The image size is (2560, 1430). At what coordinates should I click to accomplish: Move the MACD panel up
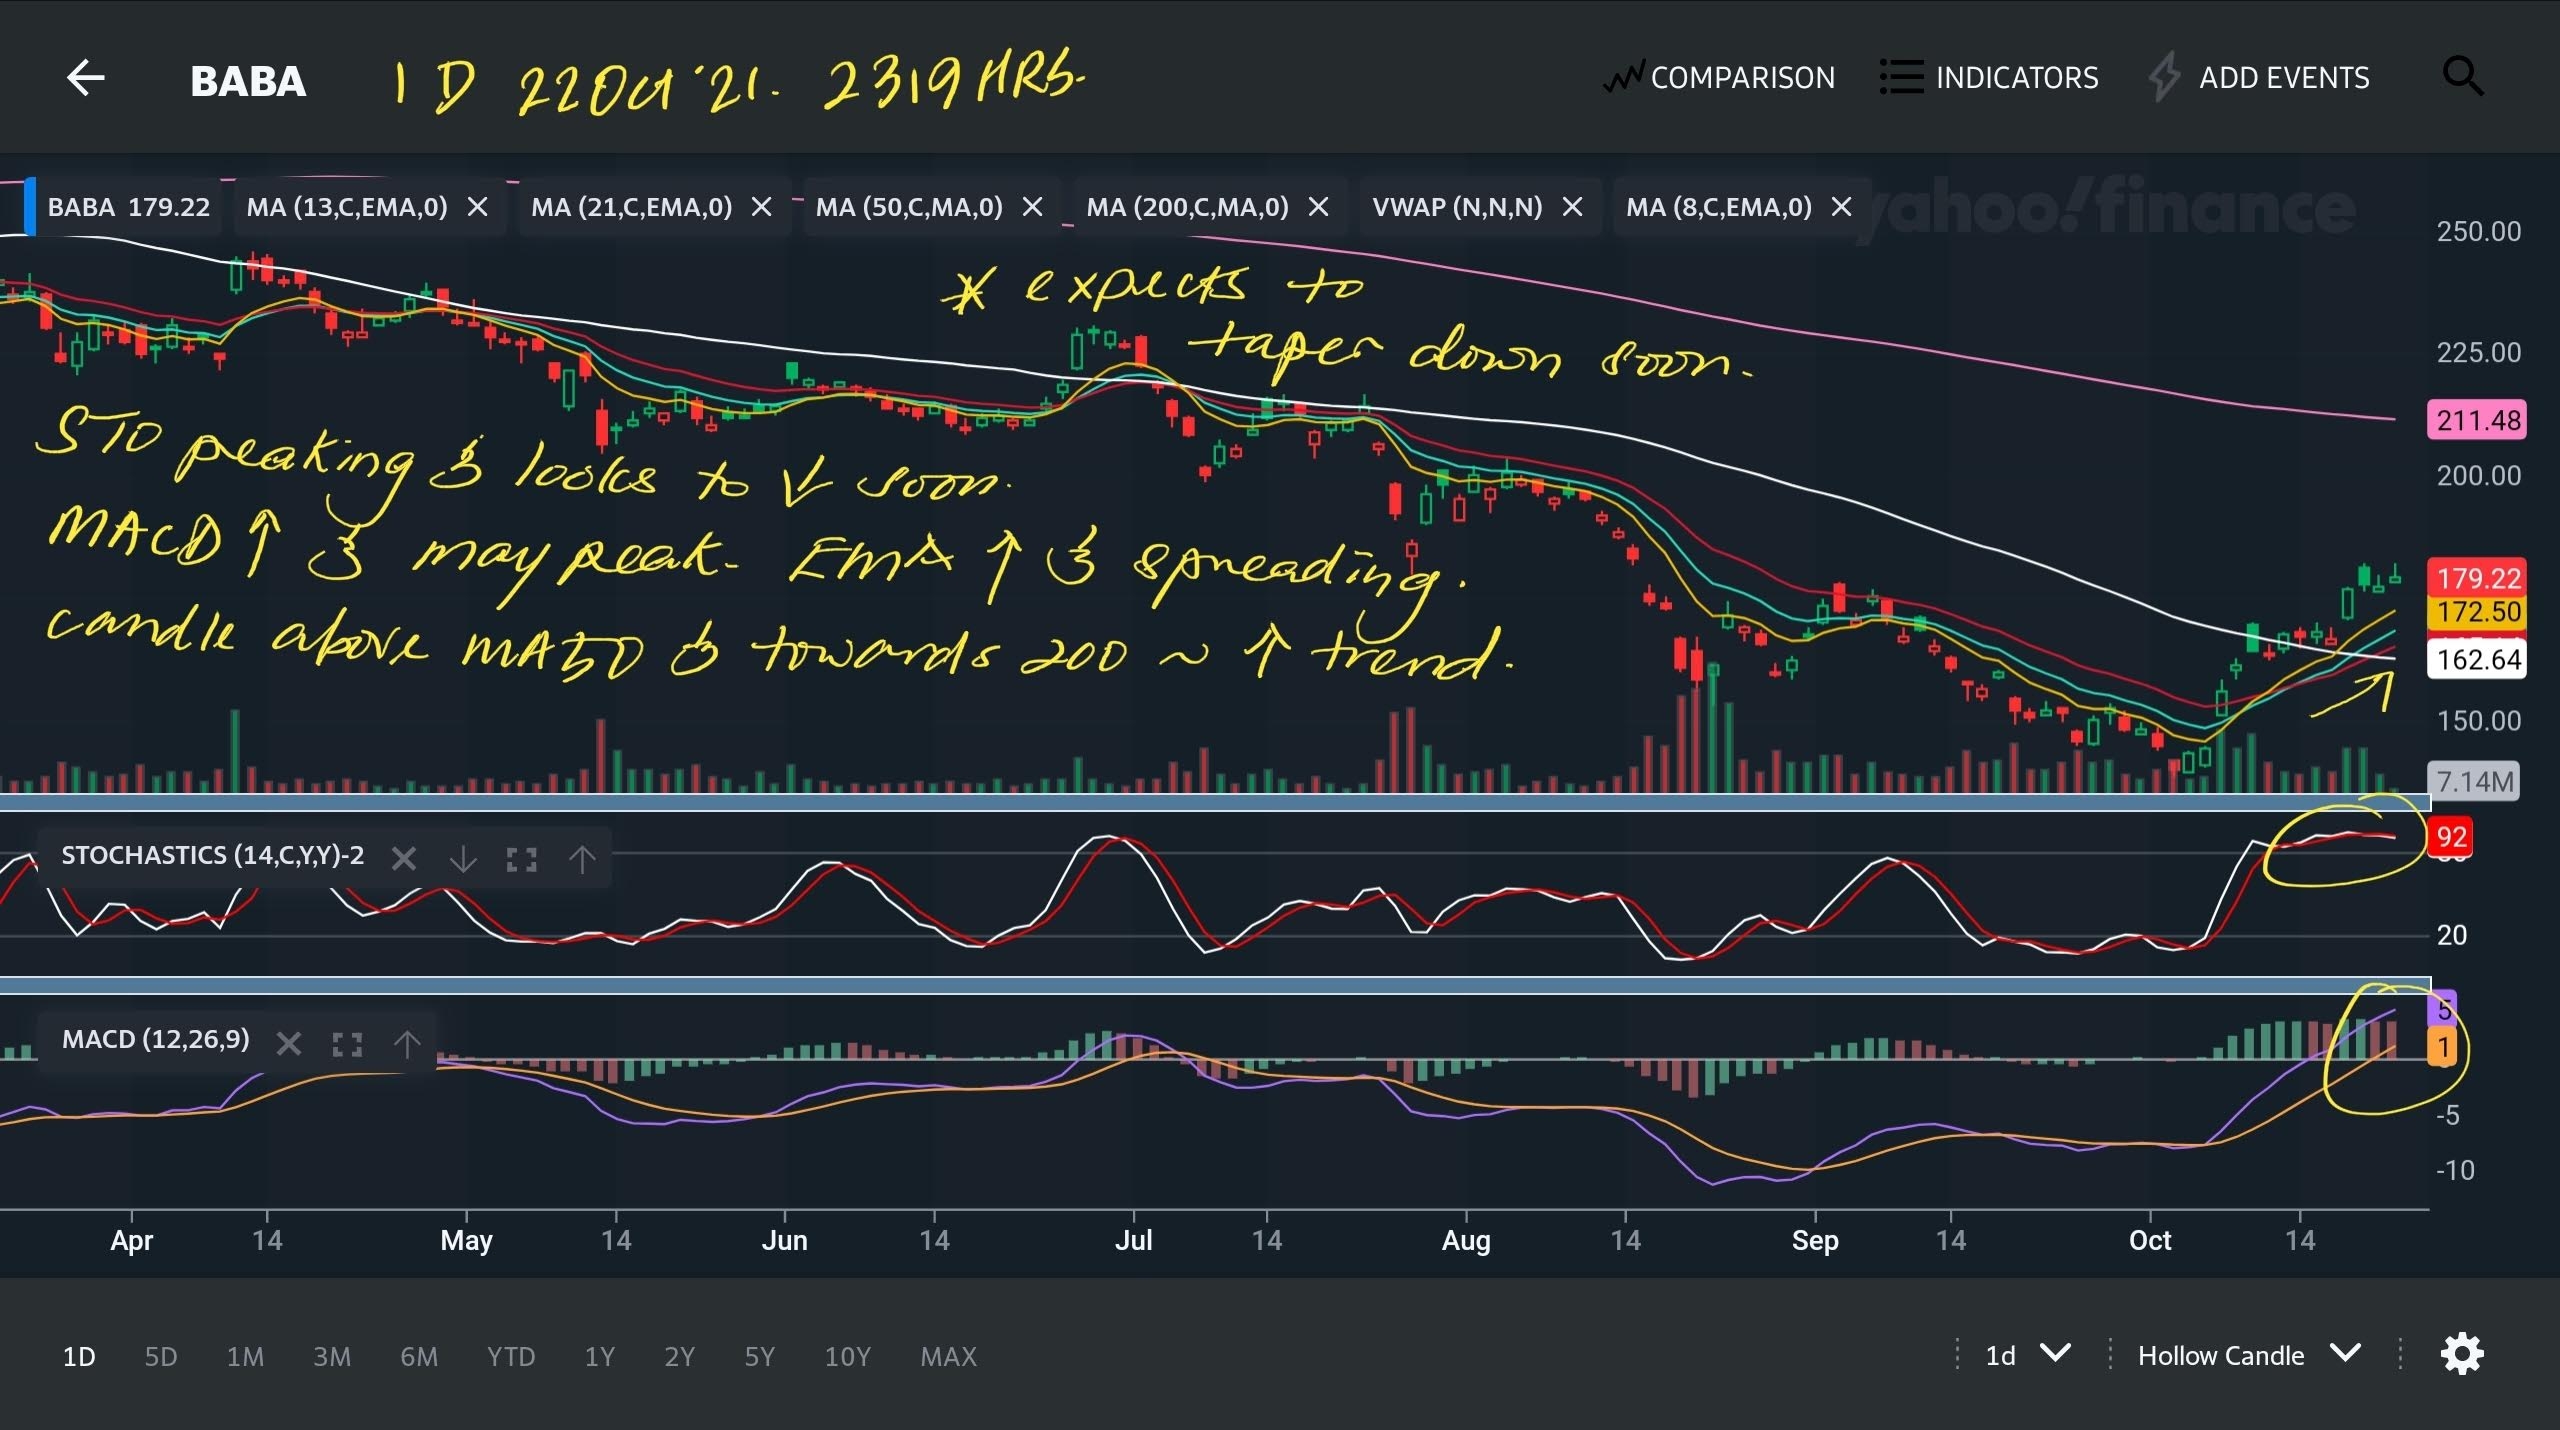point(407,1044)
